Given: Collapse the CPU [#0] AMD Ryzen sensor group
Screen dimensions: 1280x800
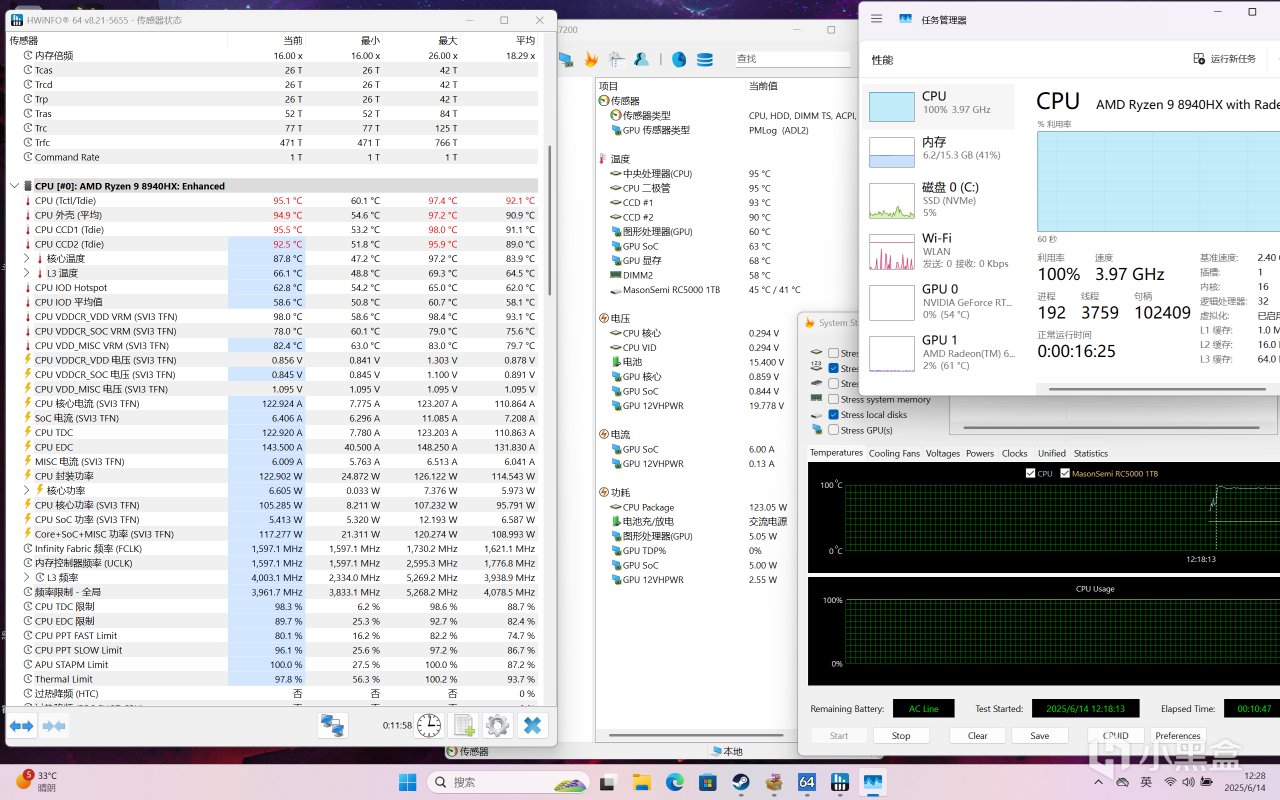Looking at the screenshot, I should coord(15,186).
